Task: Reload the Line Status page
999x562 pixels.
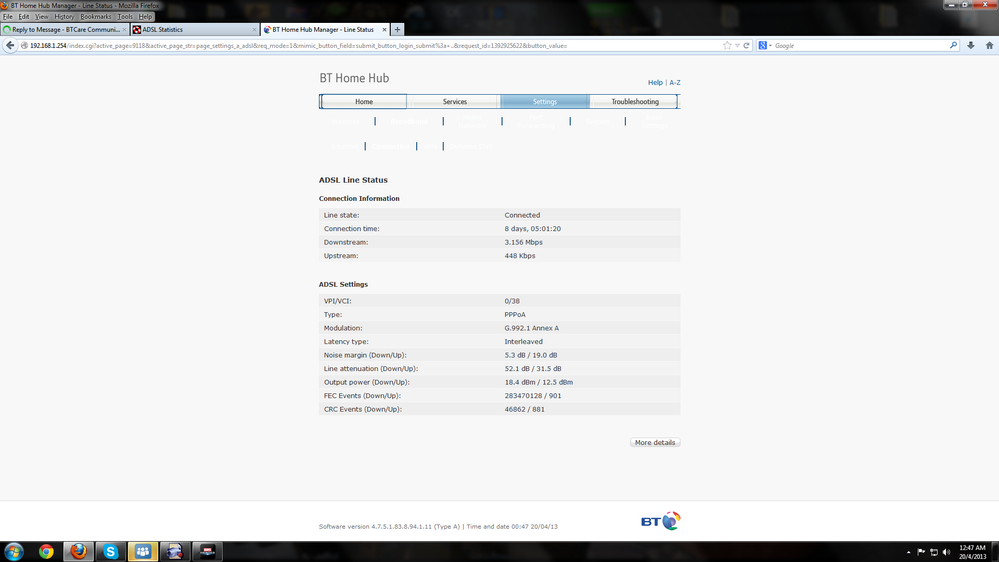Action: click(746, 45)
